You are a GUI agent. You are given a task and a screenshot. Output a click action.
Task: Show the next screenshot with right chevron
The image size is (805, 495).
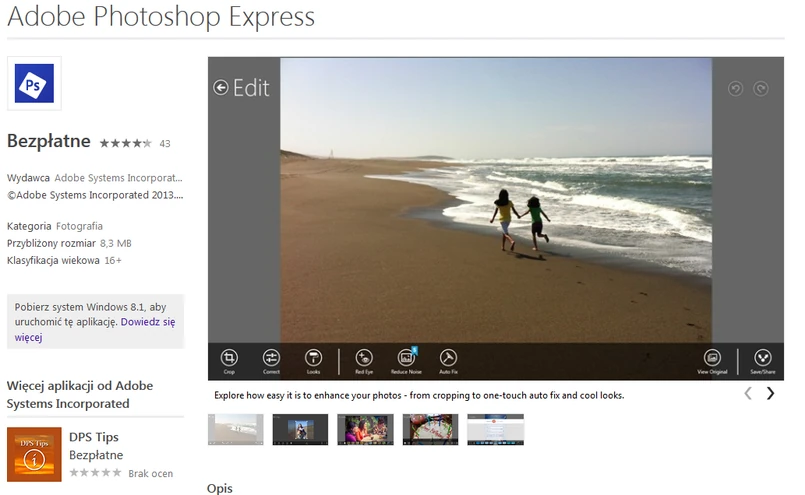click(770, 394)
